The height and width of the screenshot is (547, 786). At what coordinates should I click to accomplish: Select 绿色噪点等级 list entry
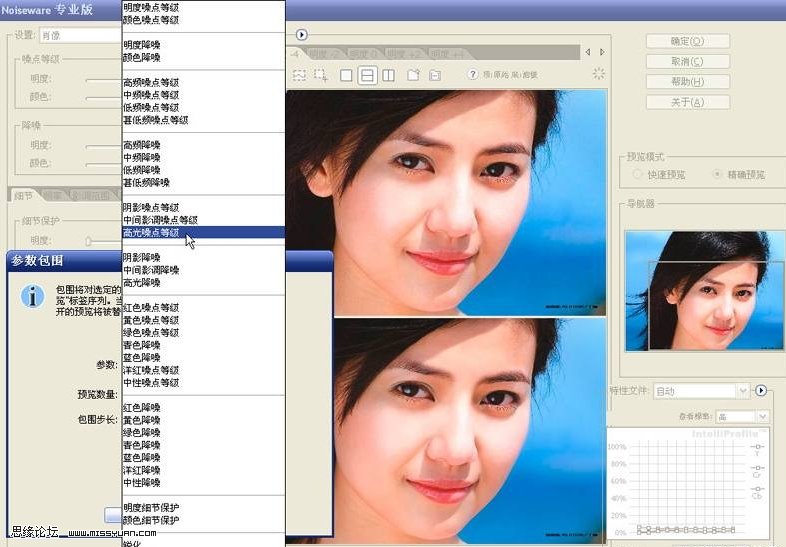pyautogui.click(x=204, y=332)
